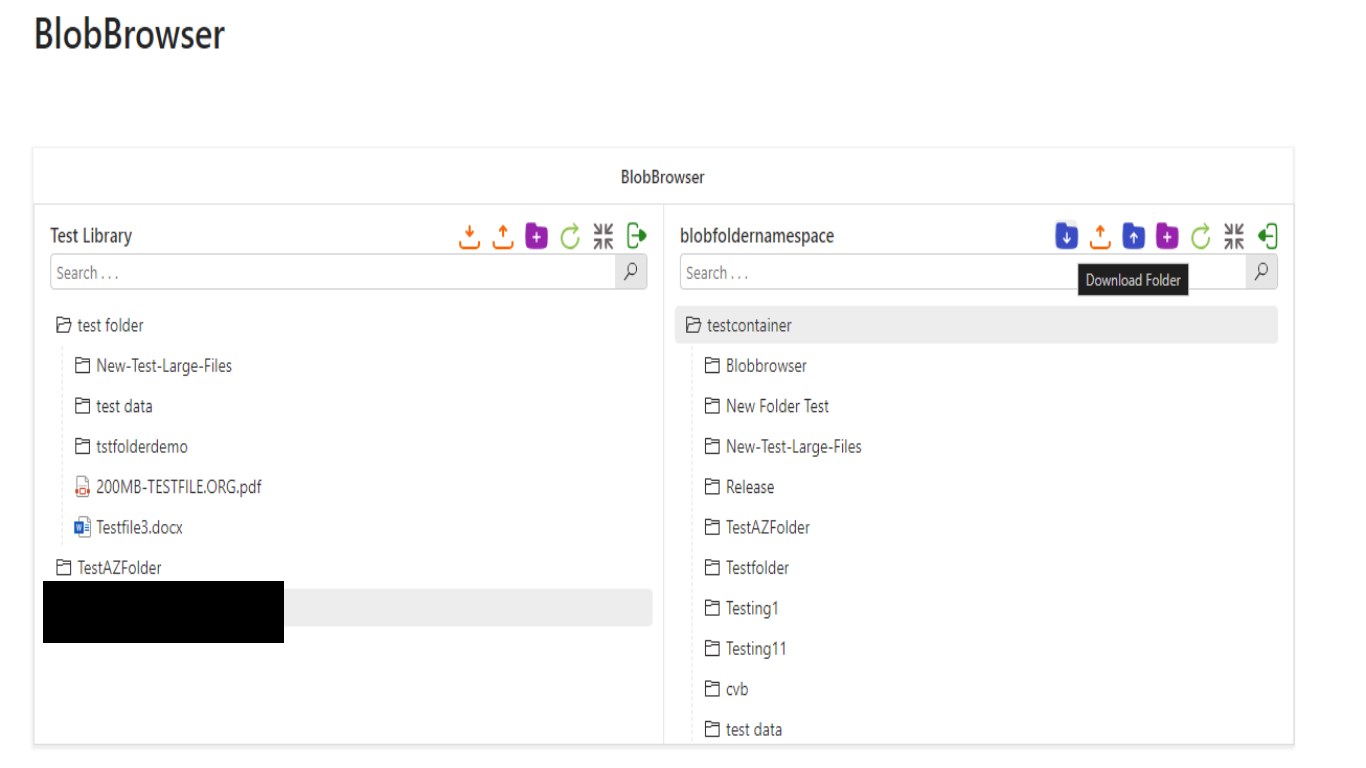
Task: Refresh the Test Library panel
Action: click(x=570, y=237)
